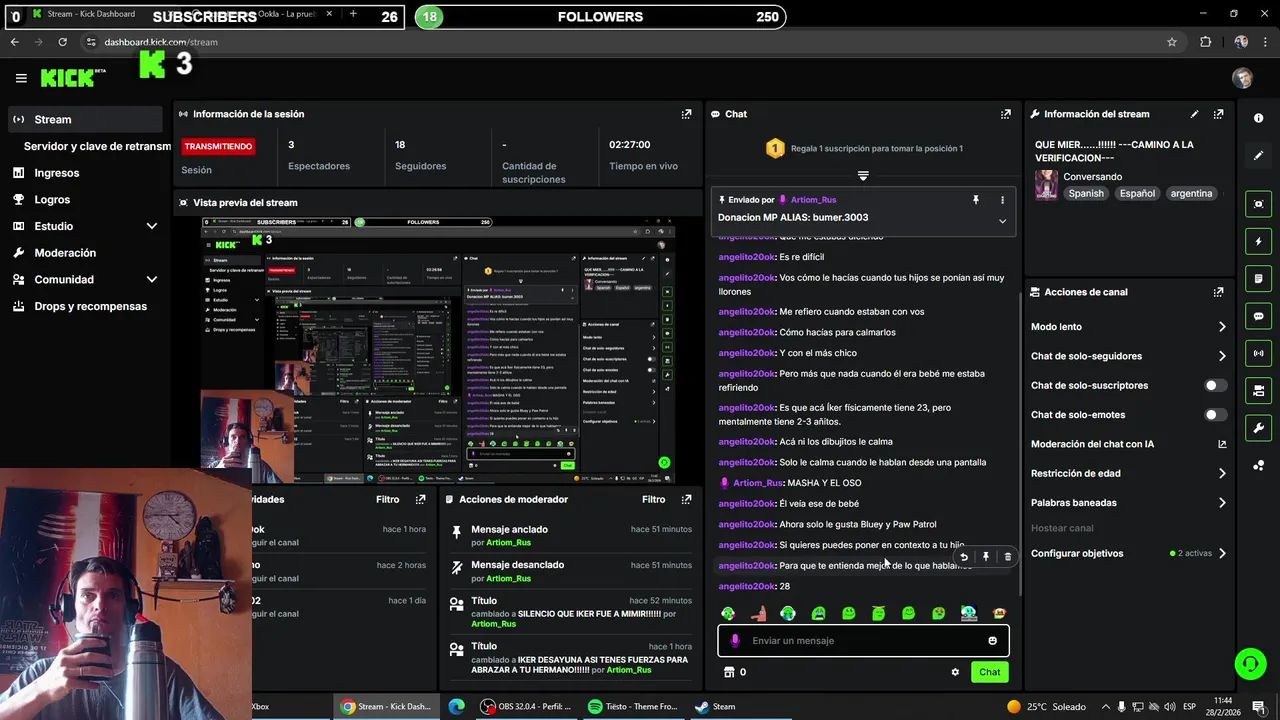This screenshot has height=720, width=1280.
Task: Pop out the Información de la sesión panel
Action: (x=686, y=114)
